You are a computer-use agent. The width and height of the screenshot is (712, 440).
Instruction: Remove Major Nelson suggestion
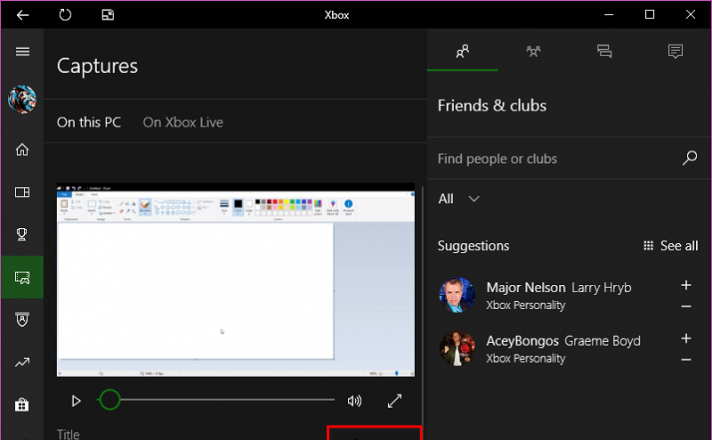click(x=686, y=307)
